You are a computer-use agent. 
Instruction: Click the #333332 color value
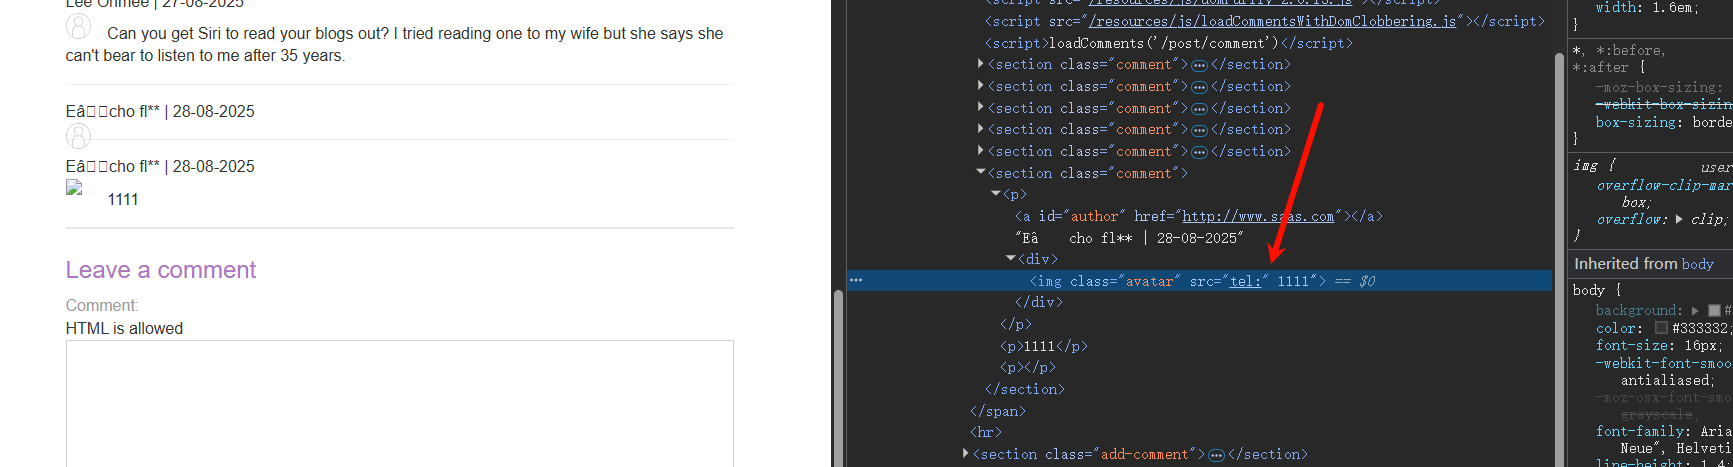tap(1701, 328)
